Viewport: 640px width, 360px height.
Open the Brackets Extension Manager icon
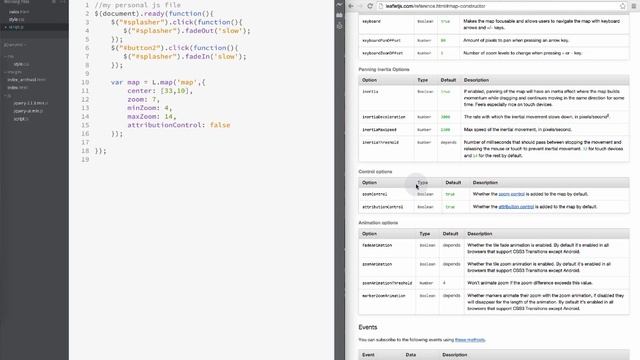pos(340,15)
